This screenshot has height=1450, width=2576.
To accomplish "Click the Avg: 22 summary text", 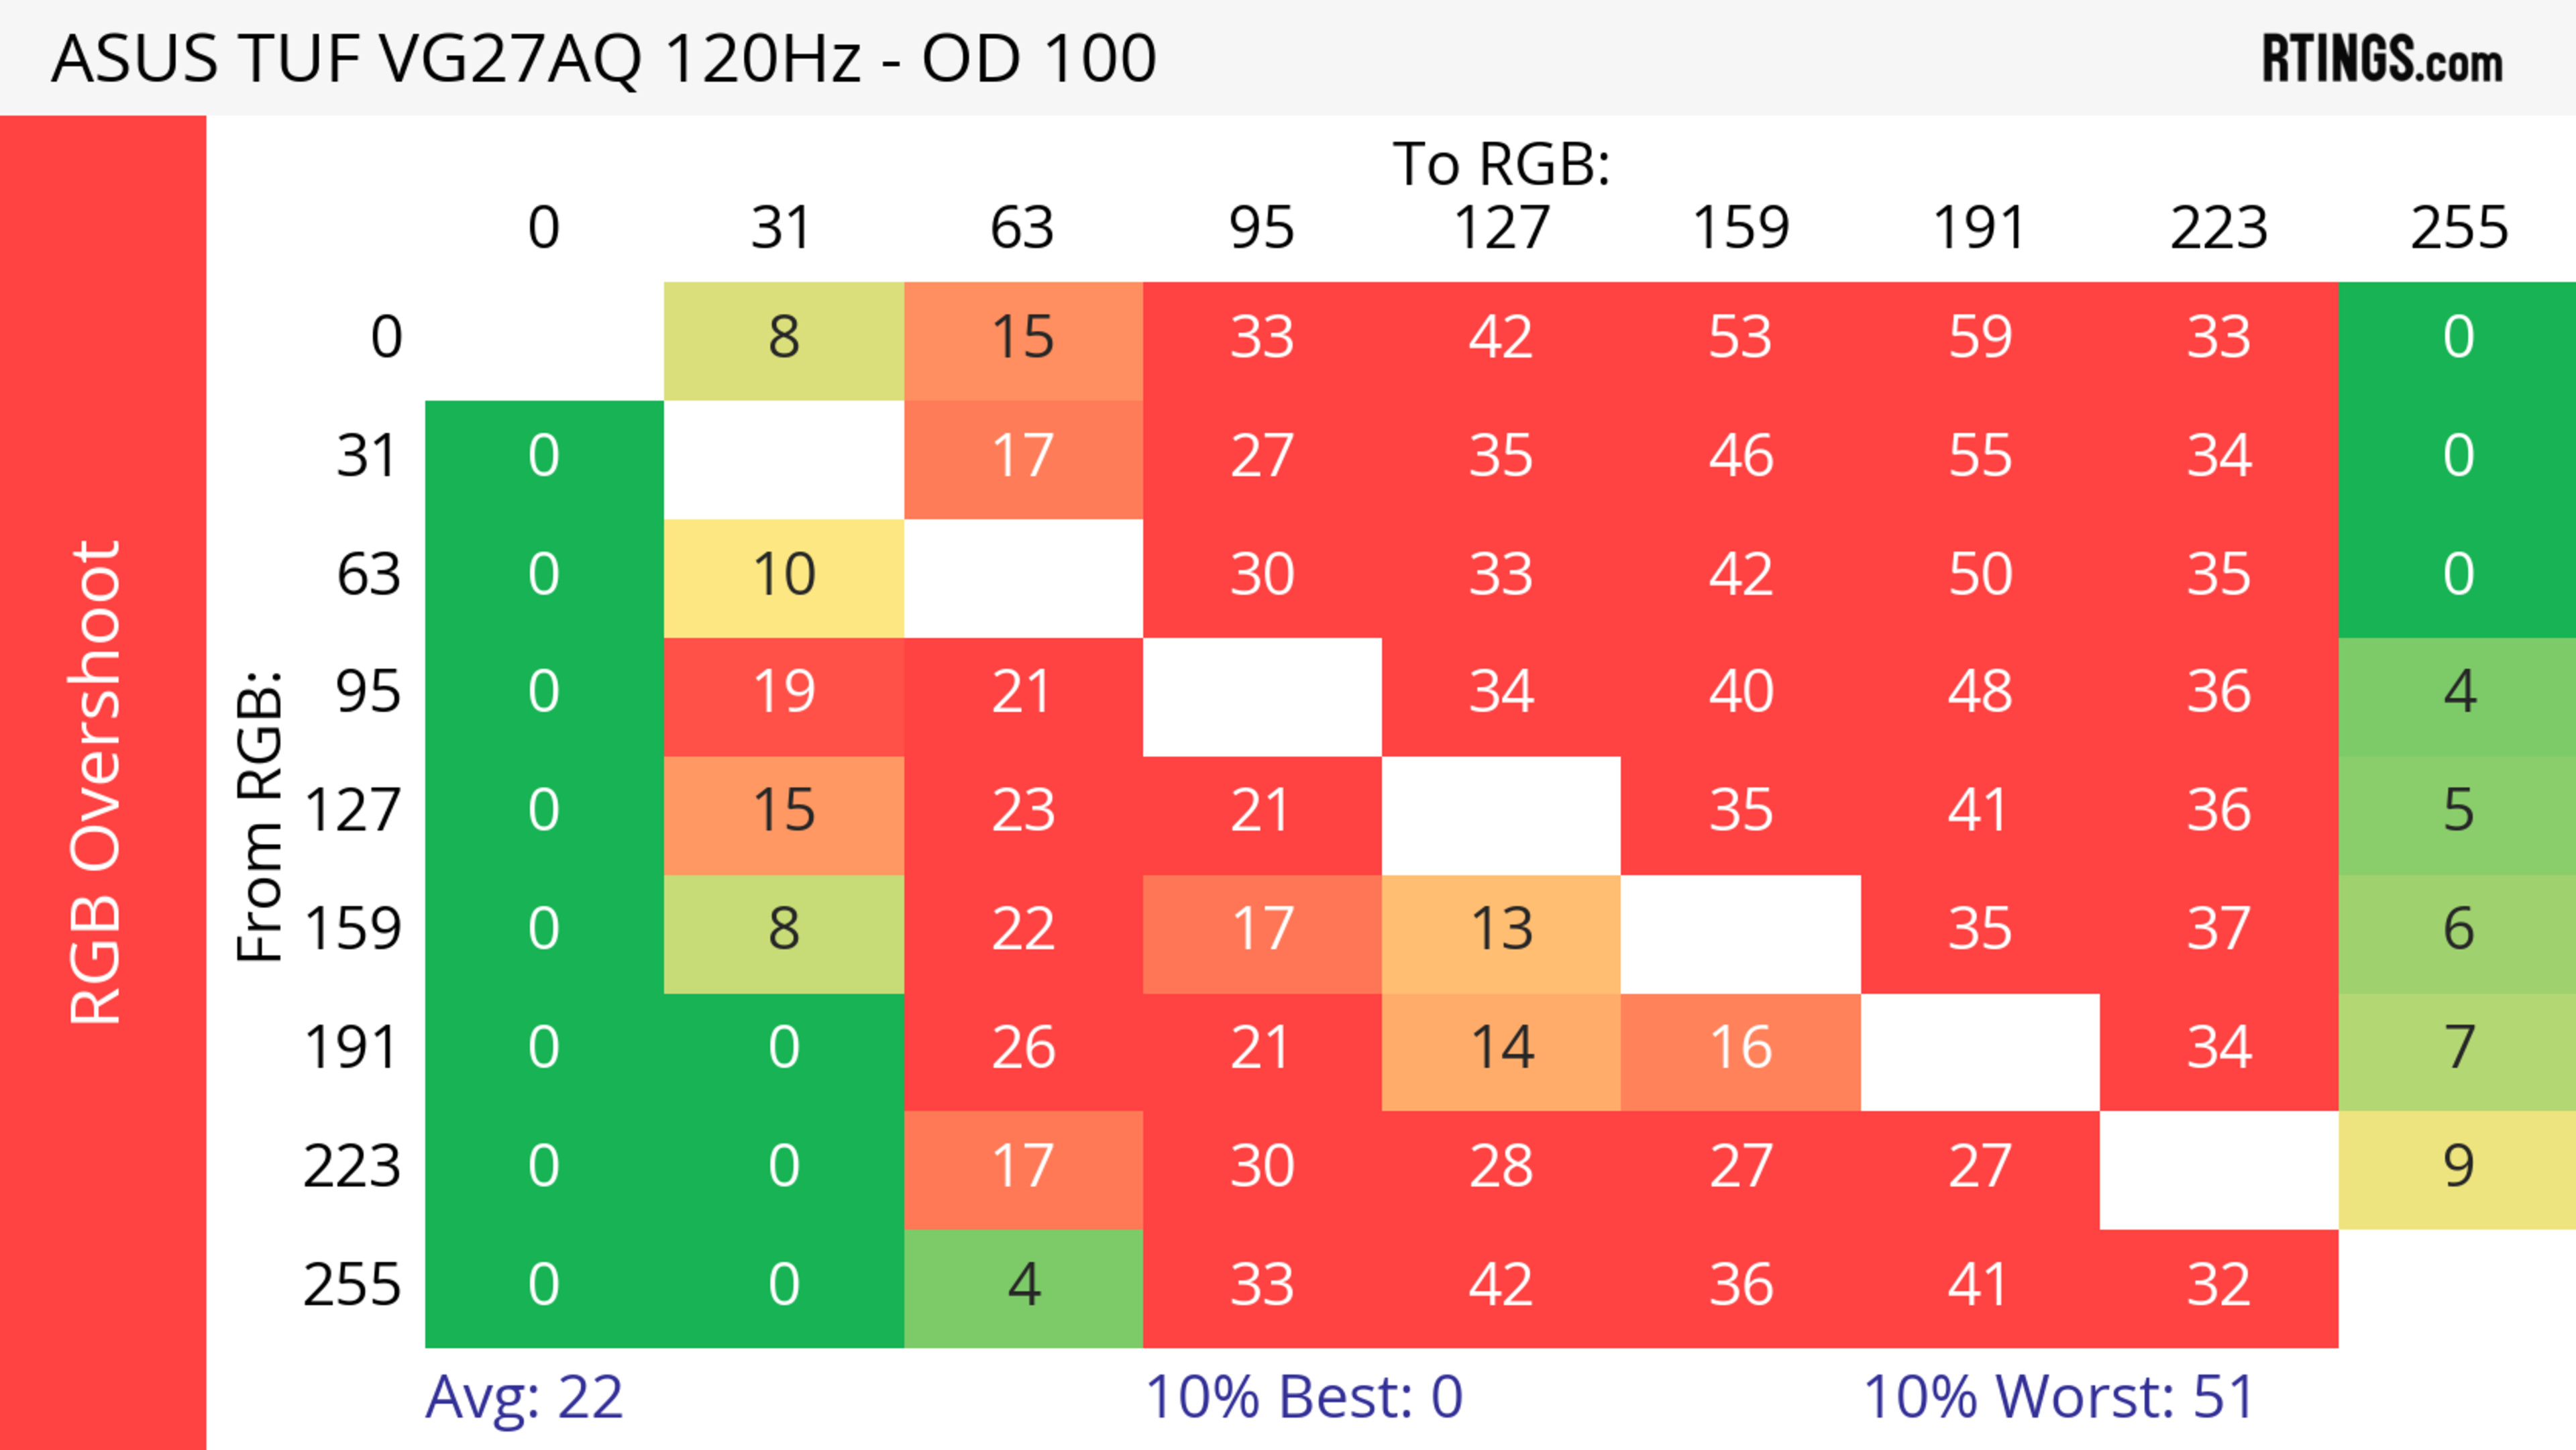I will pos(524,1397).
